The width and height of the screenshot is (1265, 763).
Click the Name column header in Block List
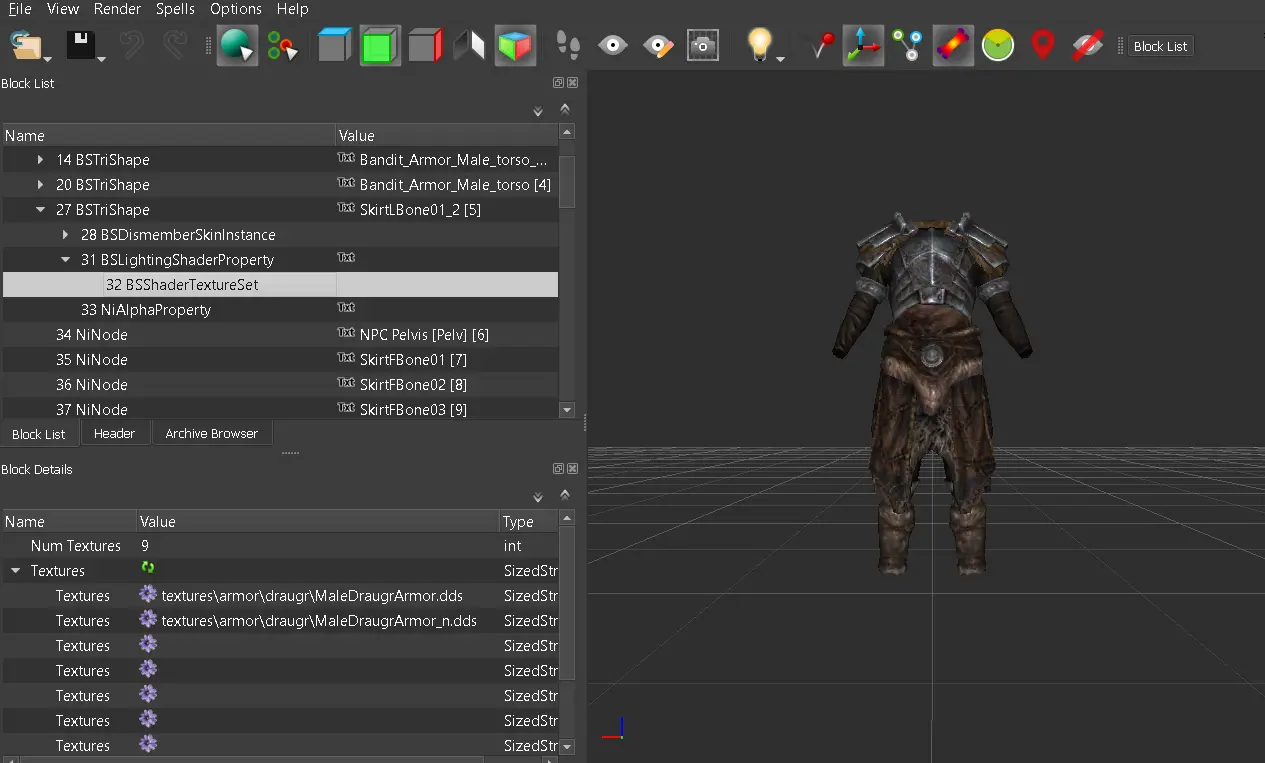(168, 136)
